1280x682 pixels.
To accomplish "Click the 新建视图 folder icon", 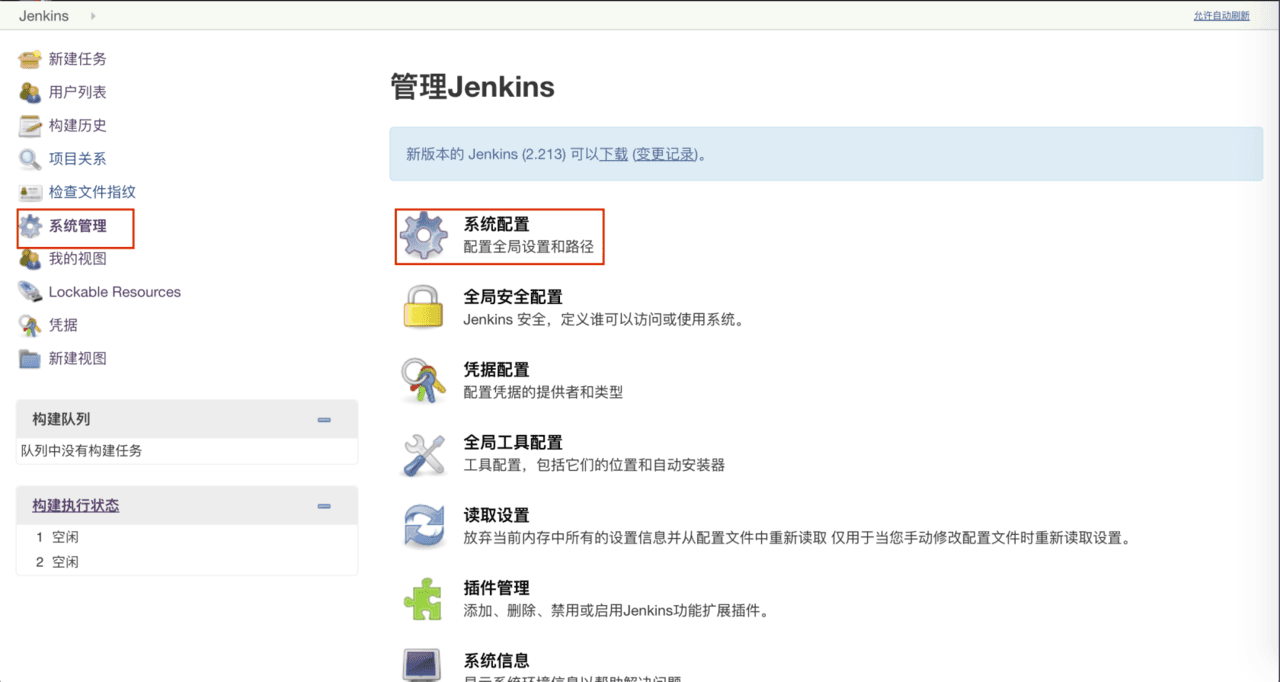I will click(30, 358).
